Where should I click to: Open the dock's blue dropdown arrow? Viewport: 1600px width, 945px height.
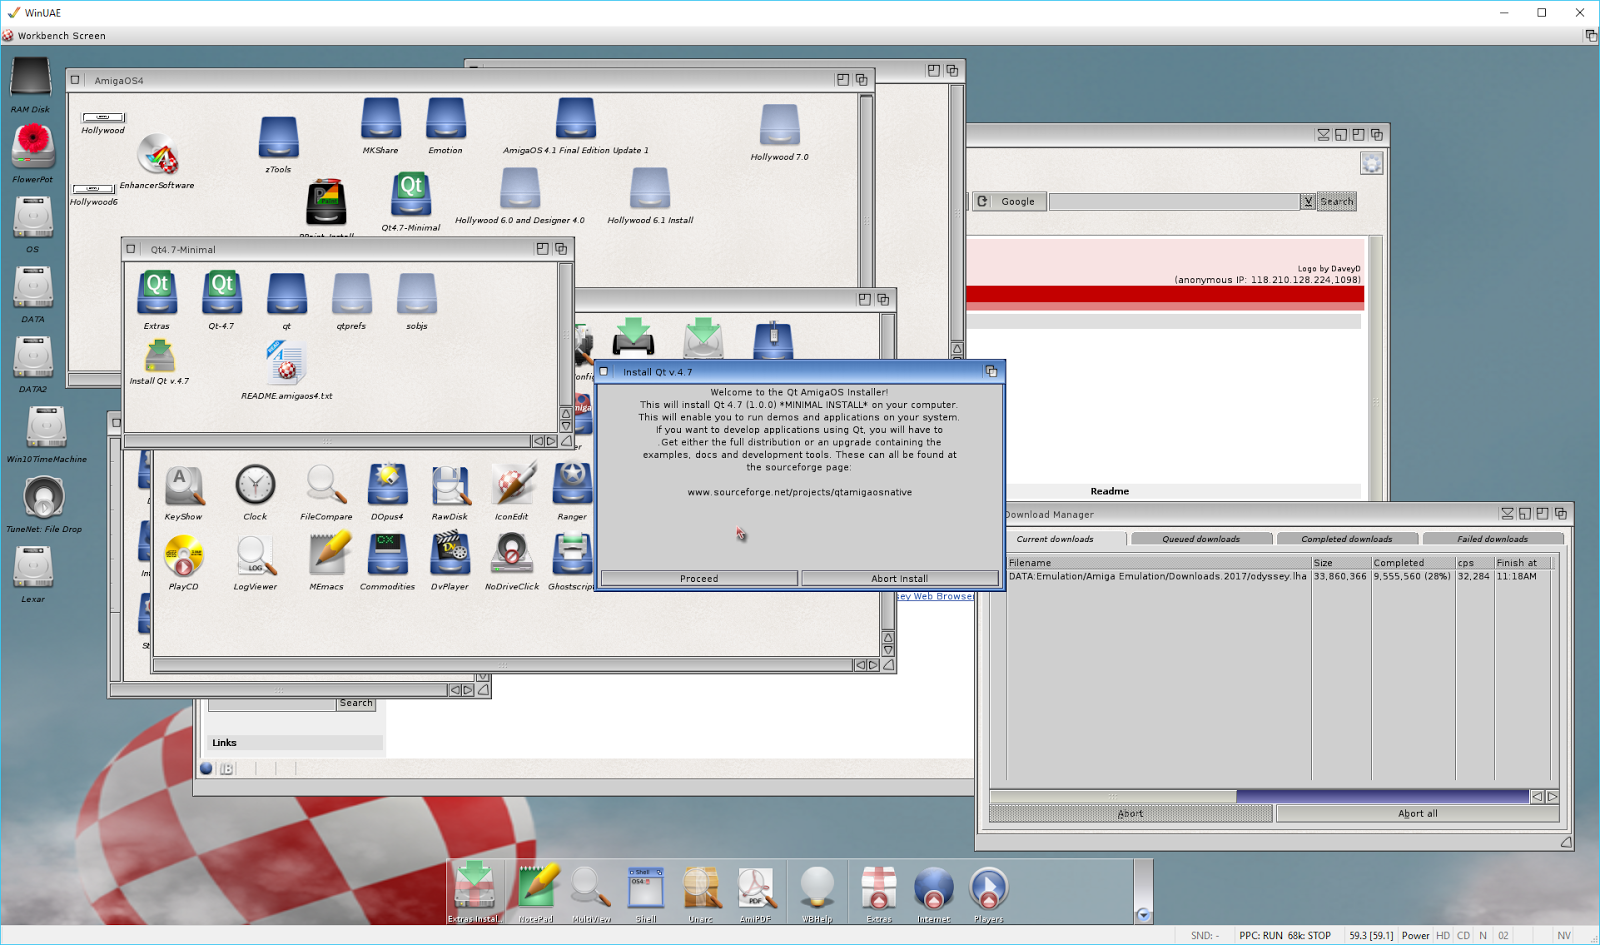(1144, 915)
